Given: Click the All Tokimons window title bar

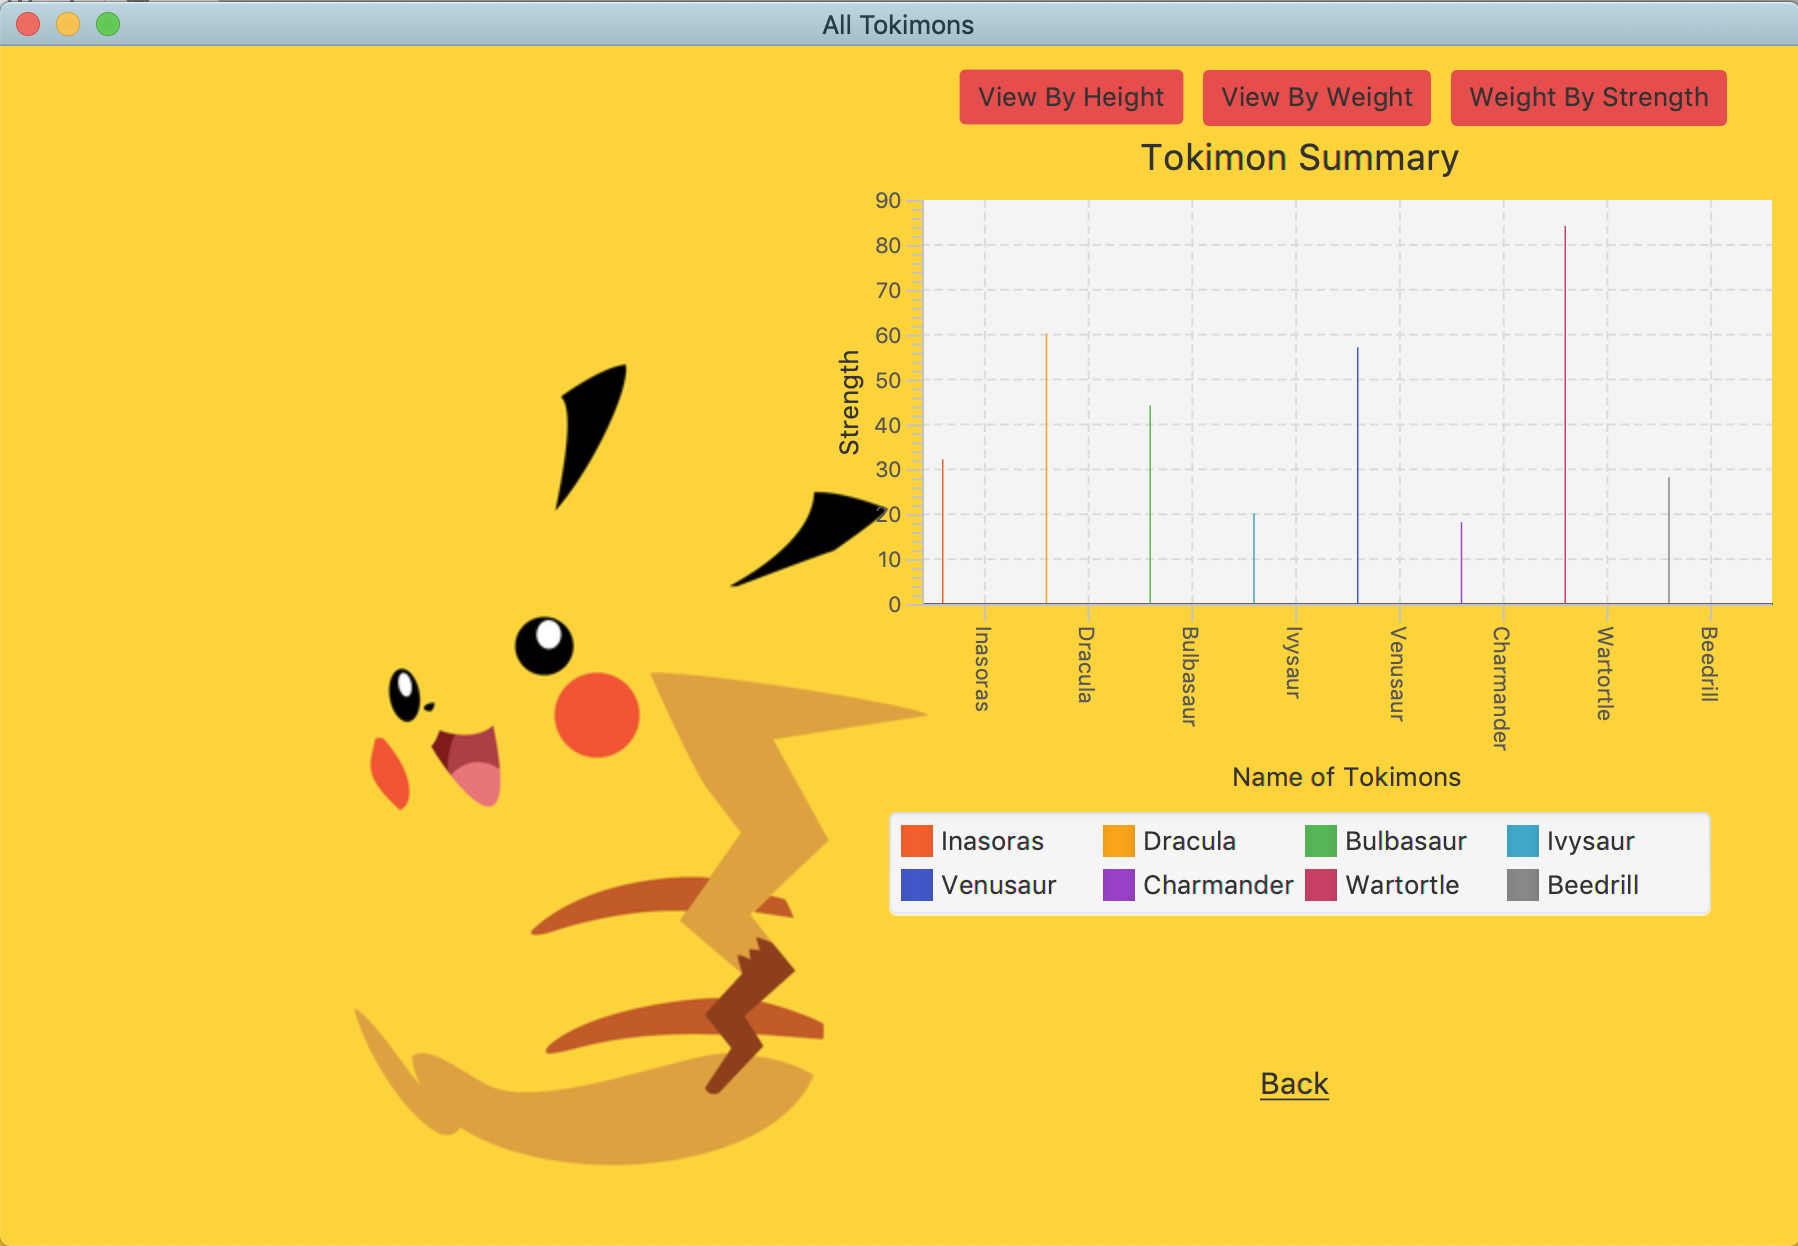Looking at the screenshot, I should click(898, 24).
